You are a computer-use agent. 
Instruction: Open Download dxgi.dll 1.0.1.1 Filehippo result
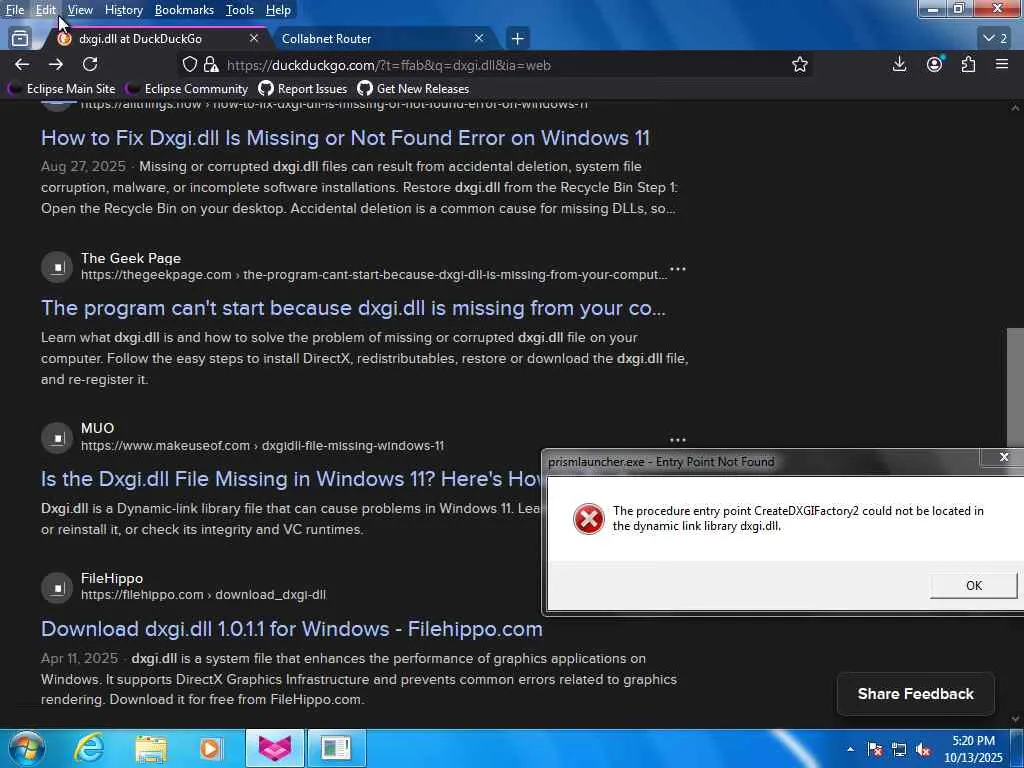[x=292, y=629]
